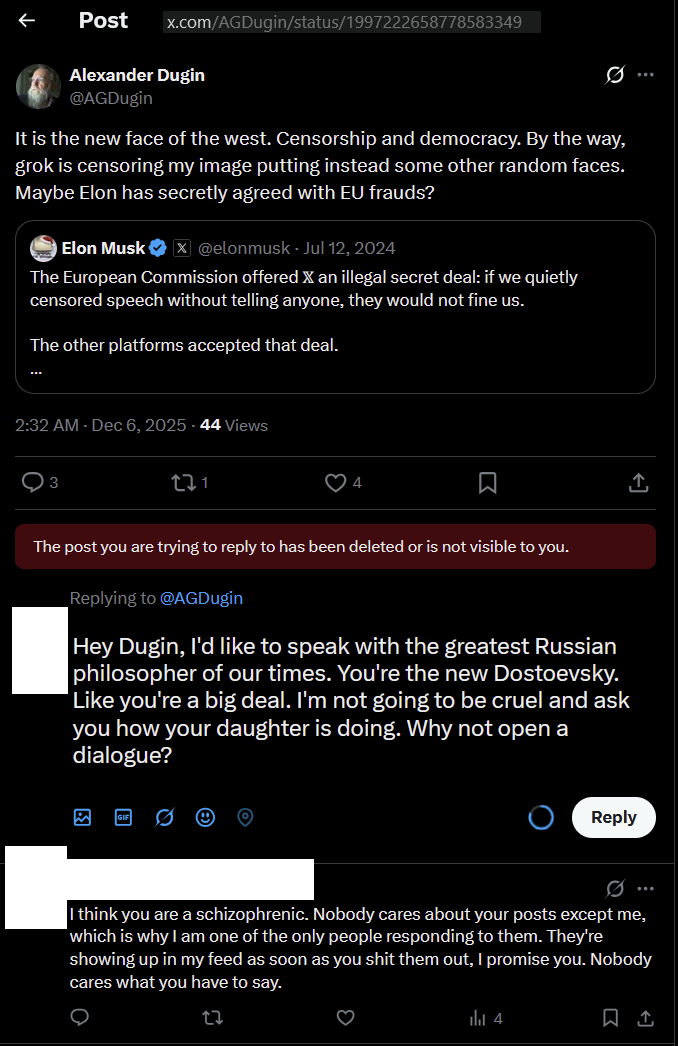Tag a location in the reply
678x1046 pixels.
245,817
